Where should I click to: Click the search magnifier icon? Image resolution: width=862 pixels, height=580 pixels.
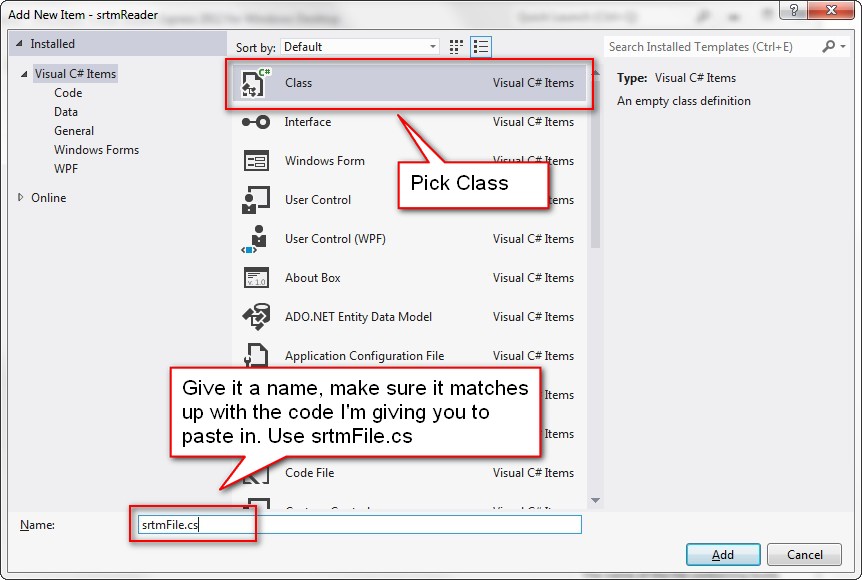828,47
